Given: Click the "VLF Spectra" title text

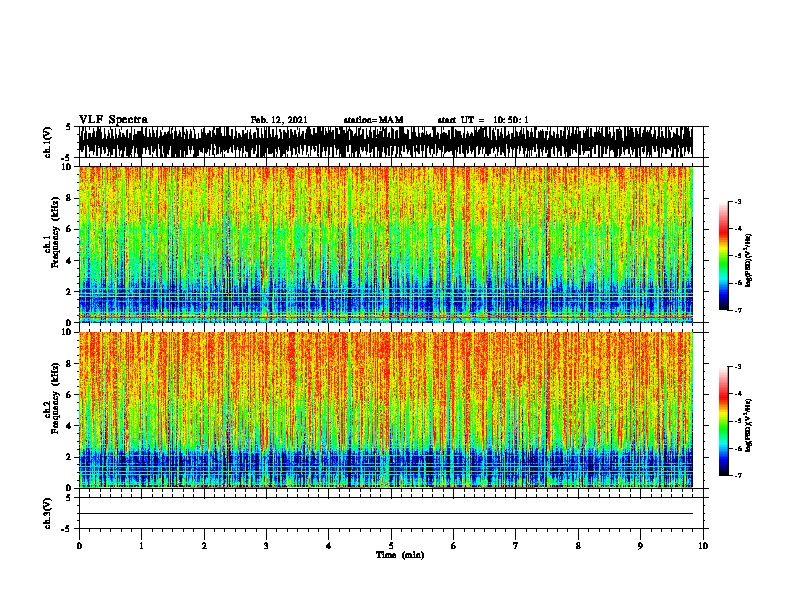Looking at the screenshot, I should (113, 119).
